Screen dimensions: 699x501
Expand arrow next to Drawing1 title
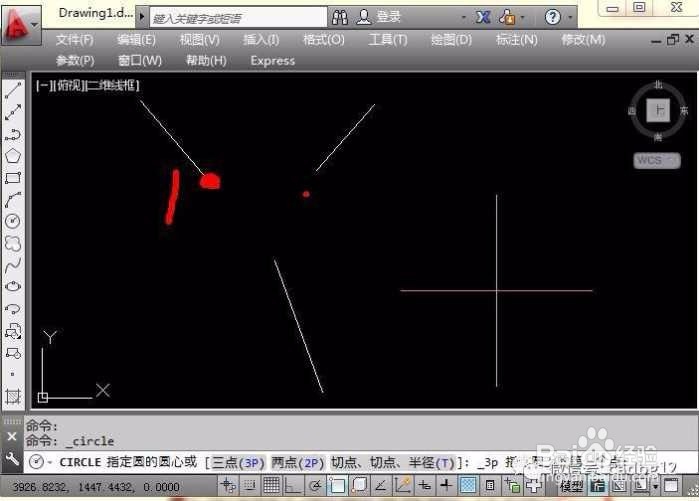[x=142, y=17]
